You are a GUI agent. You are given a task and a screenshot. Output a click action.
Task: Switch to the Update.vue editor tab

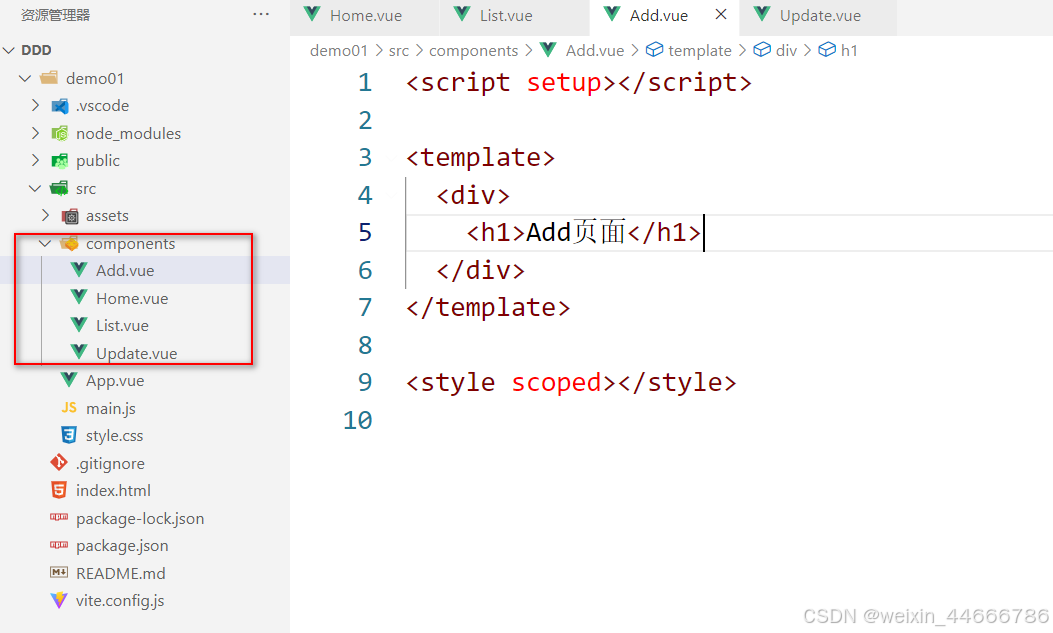tap(818, 16)
